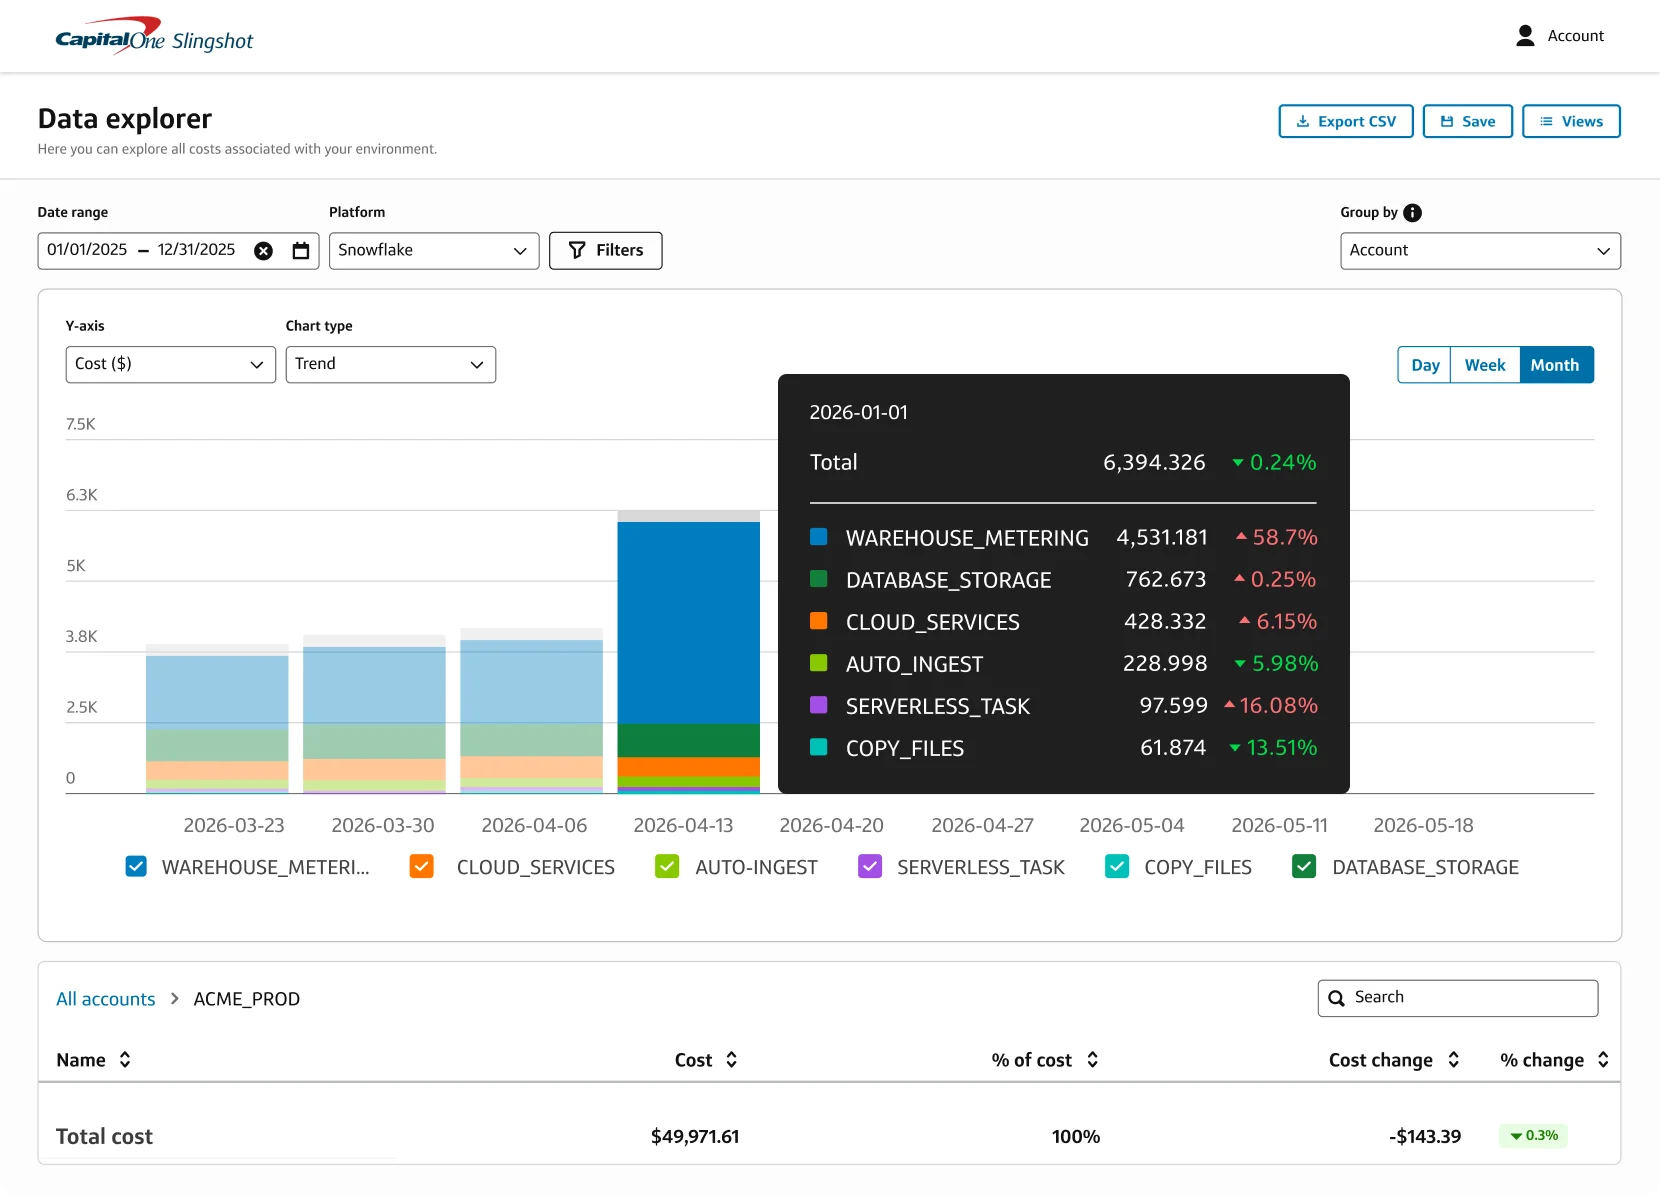
Task: Open Capital One Slingshot logo home
Action: click(x=154, y=36)
